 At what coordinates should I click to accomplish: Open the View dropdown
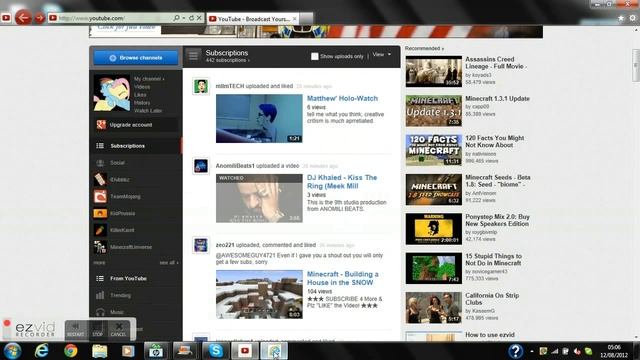point(382,55)
